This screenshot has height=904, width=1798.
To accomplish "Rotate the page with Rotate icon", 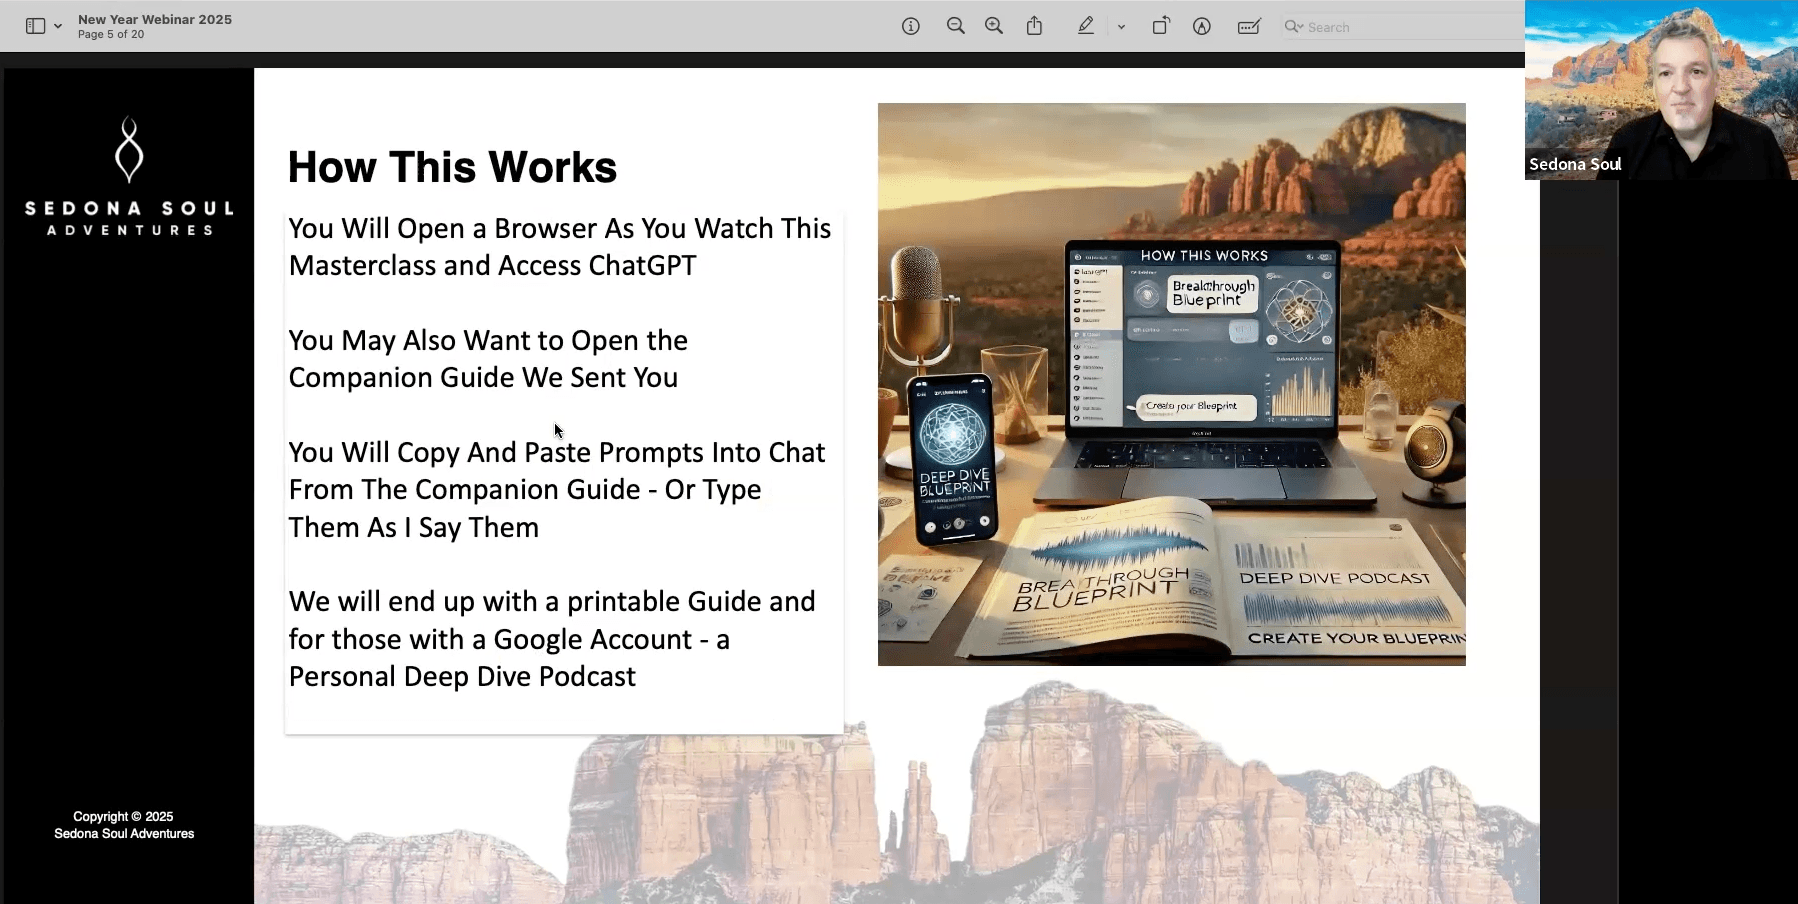I will click(x=1160, y=26).
